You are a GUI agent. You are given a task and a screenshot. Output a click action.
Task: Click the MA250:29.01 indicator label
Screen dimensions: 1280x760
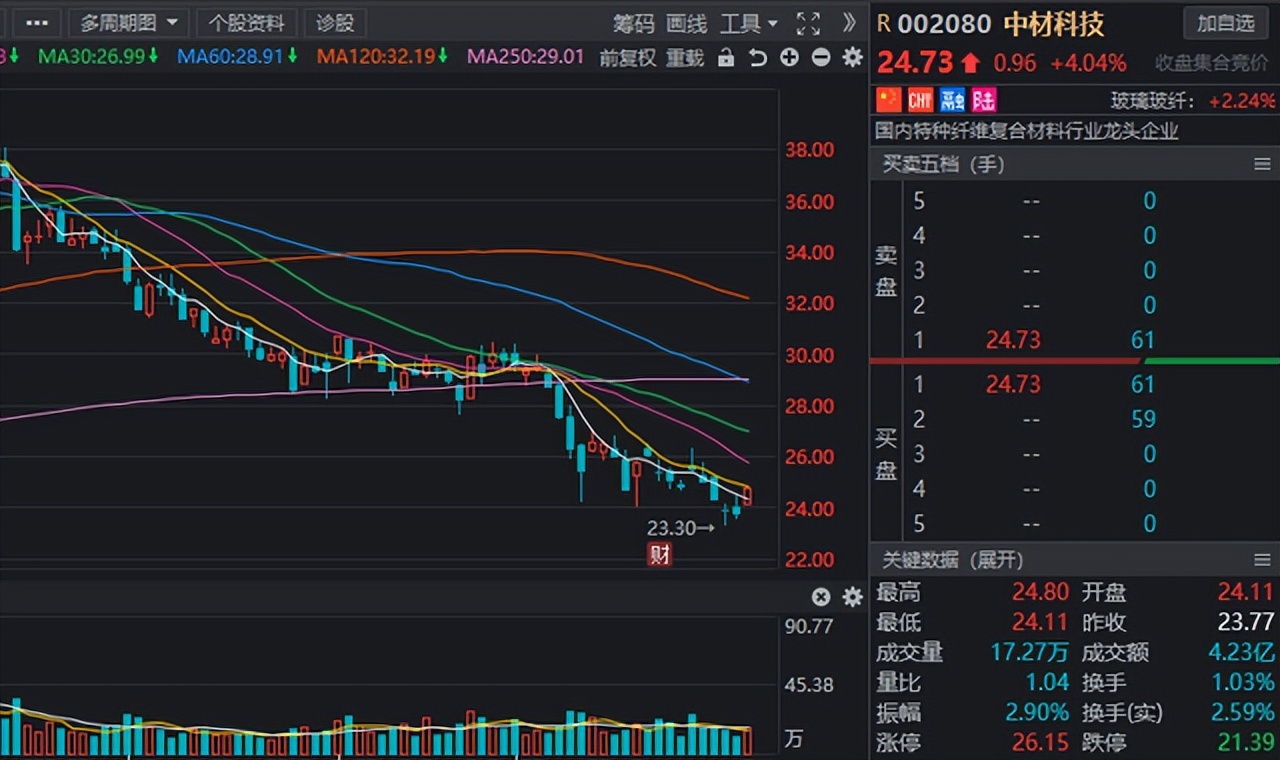click(525, 56)
